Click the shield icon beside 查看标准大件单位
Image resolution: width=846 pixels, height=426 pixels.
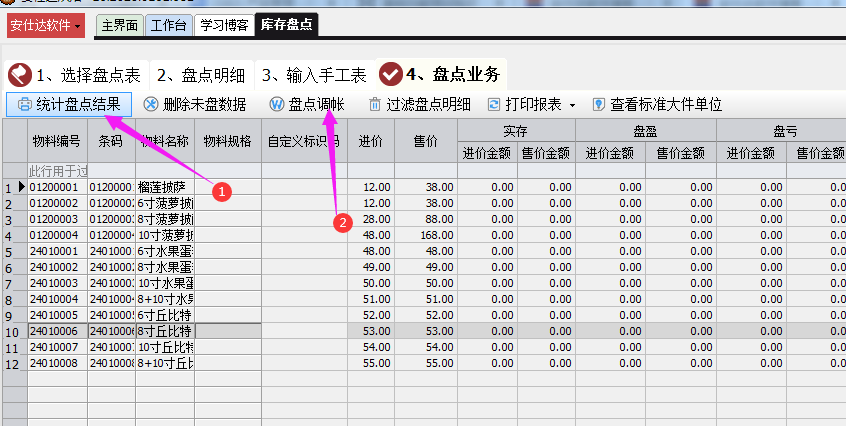598,104
